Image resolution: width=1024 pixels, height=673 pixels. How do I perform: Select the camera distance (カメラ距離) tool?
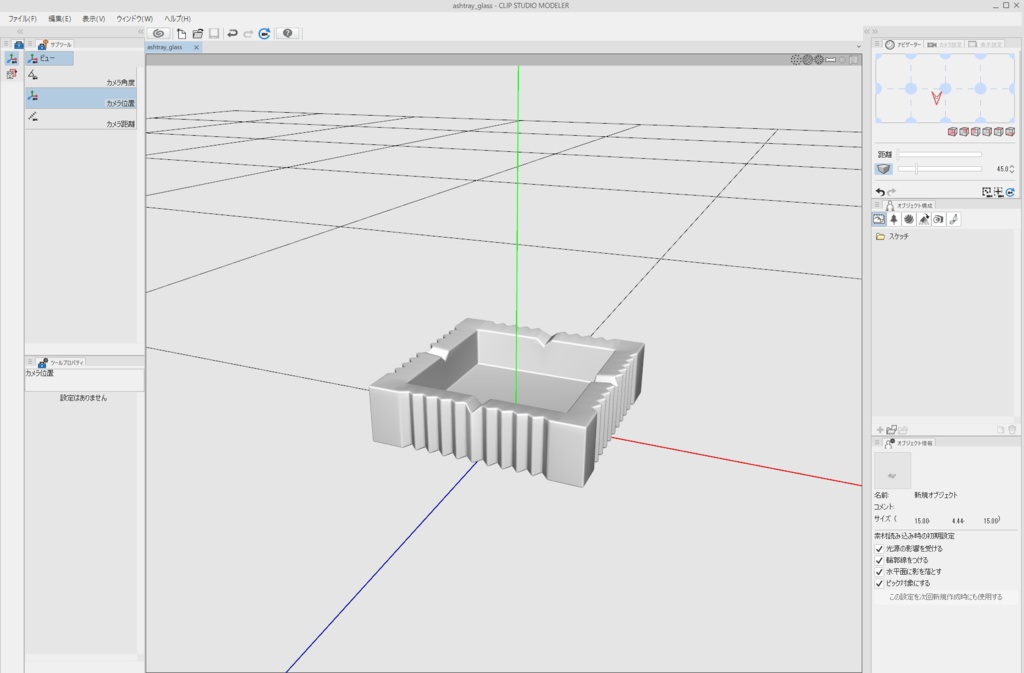click(80, 119)
